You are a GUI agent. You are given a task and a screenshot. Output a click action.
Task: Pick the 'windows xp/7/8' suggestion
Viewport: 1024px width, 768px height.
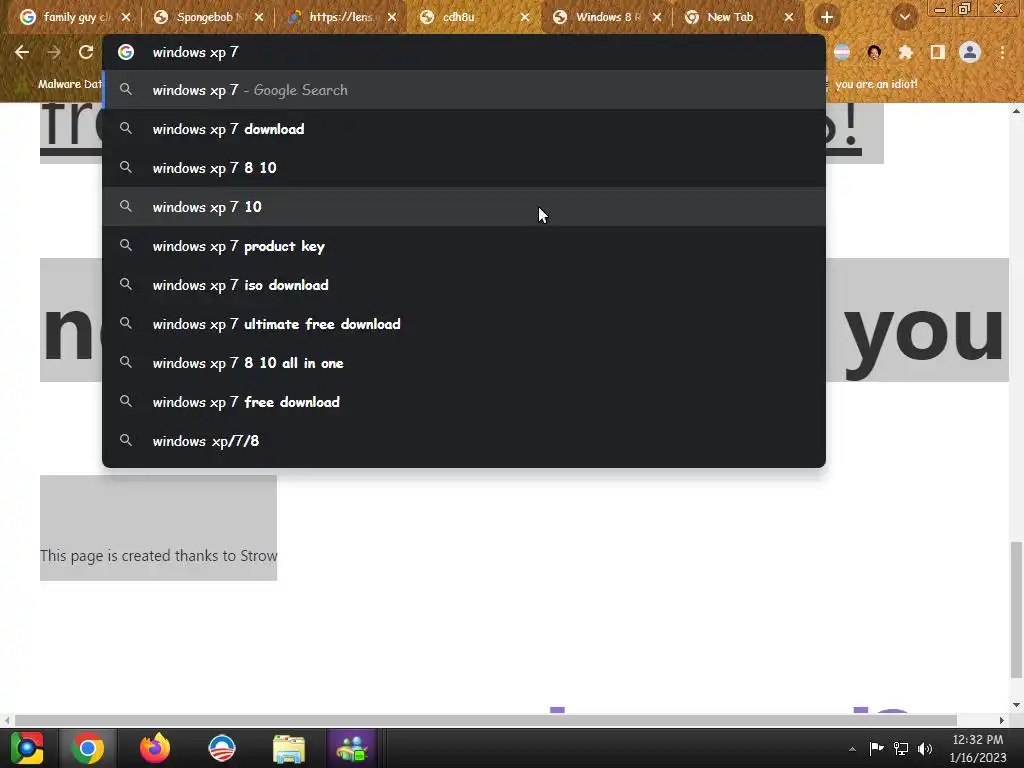[x=464, y=441]
